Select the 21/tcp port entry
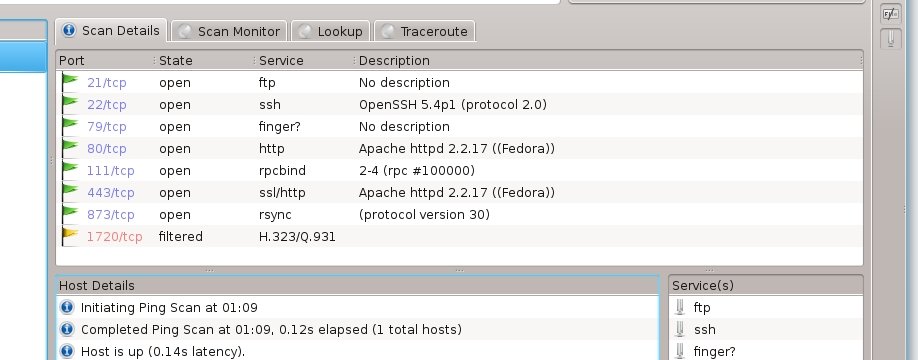Screen dimensions: 918x360 (x=107, y=83)
